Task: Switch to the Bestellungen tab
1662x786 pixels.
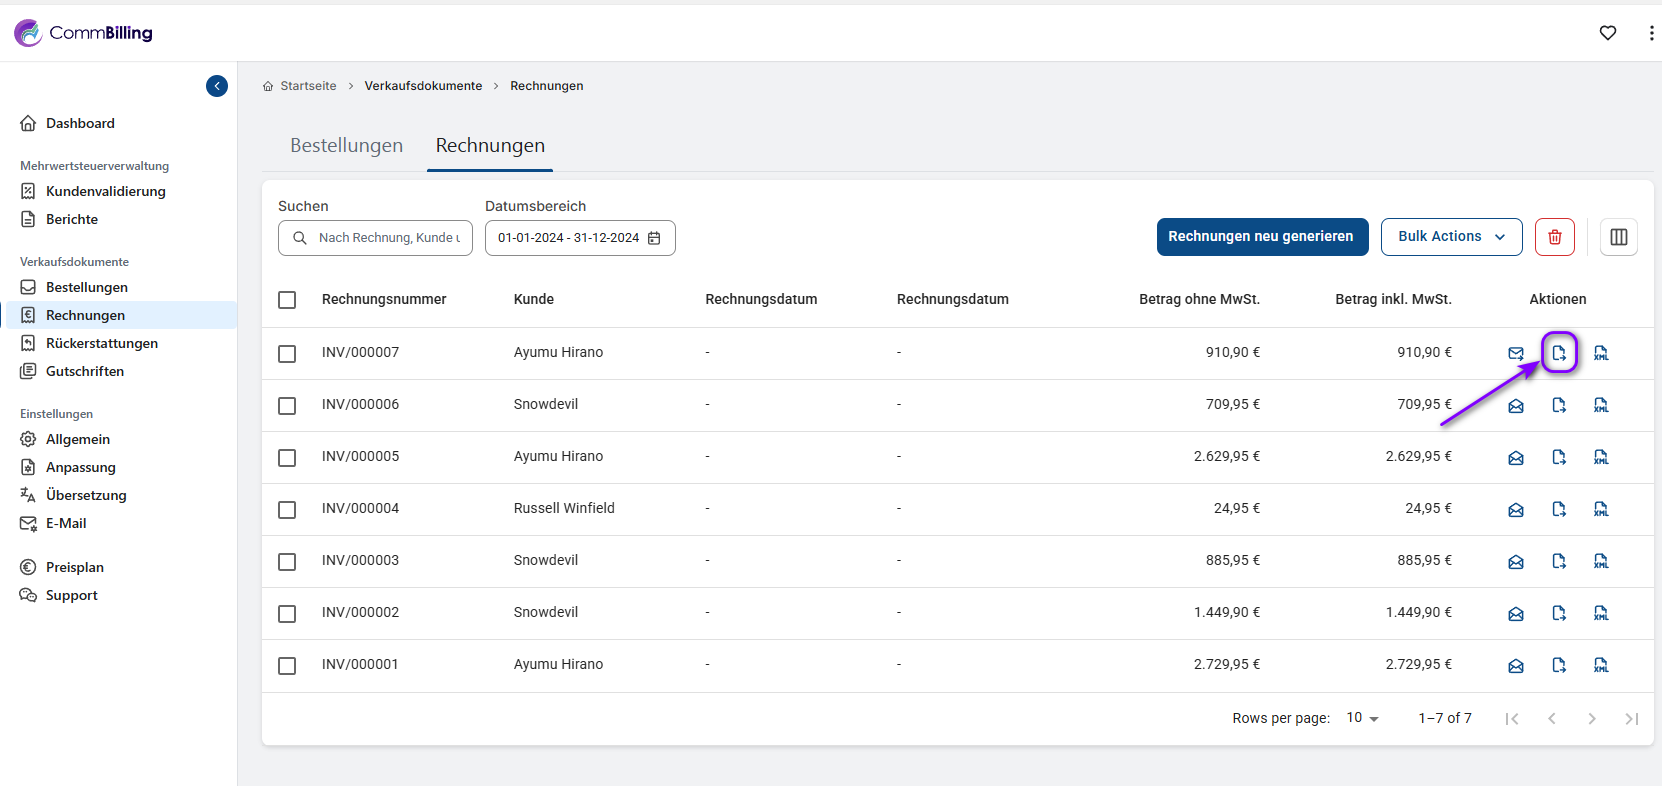Action: tap(346, 146)
